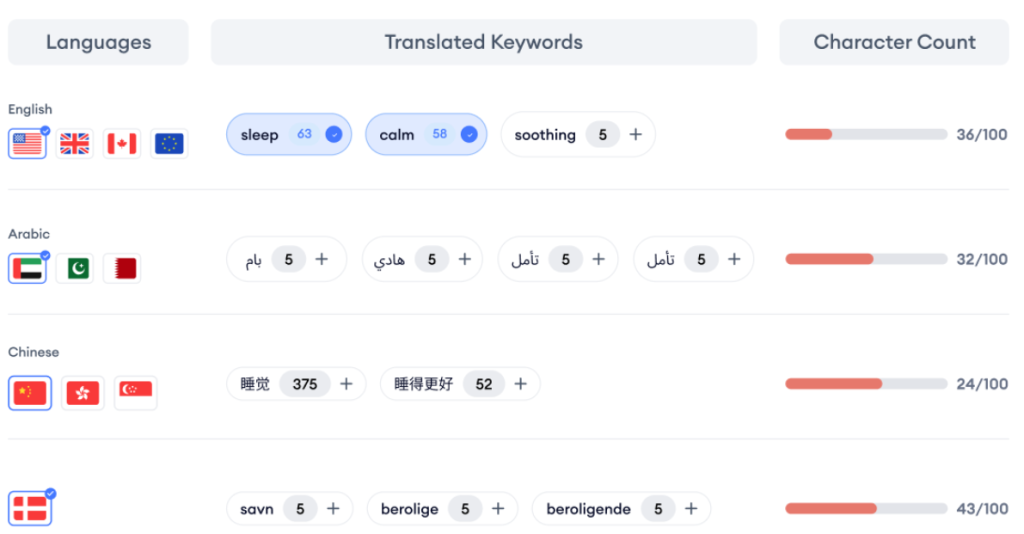Screen dimensions: 1024x534
Task: Toggle the selected United States flag
Action: [28, 144]
